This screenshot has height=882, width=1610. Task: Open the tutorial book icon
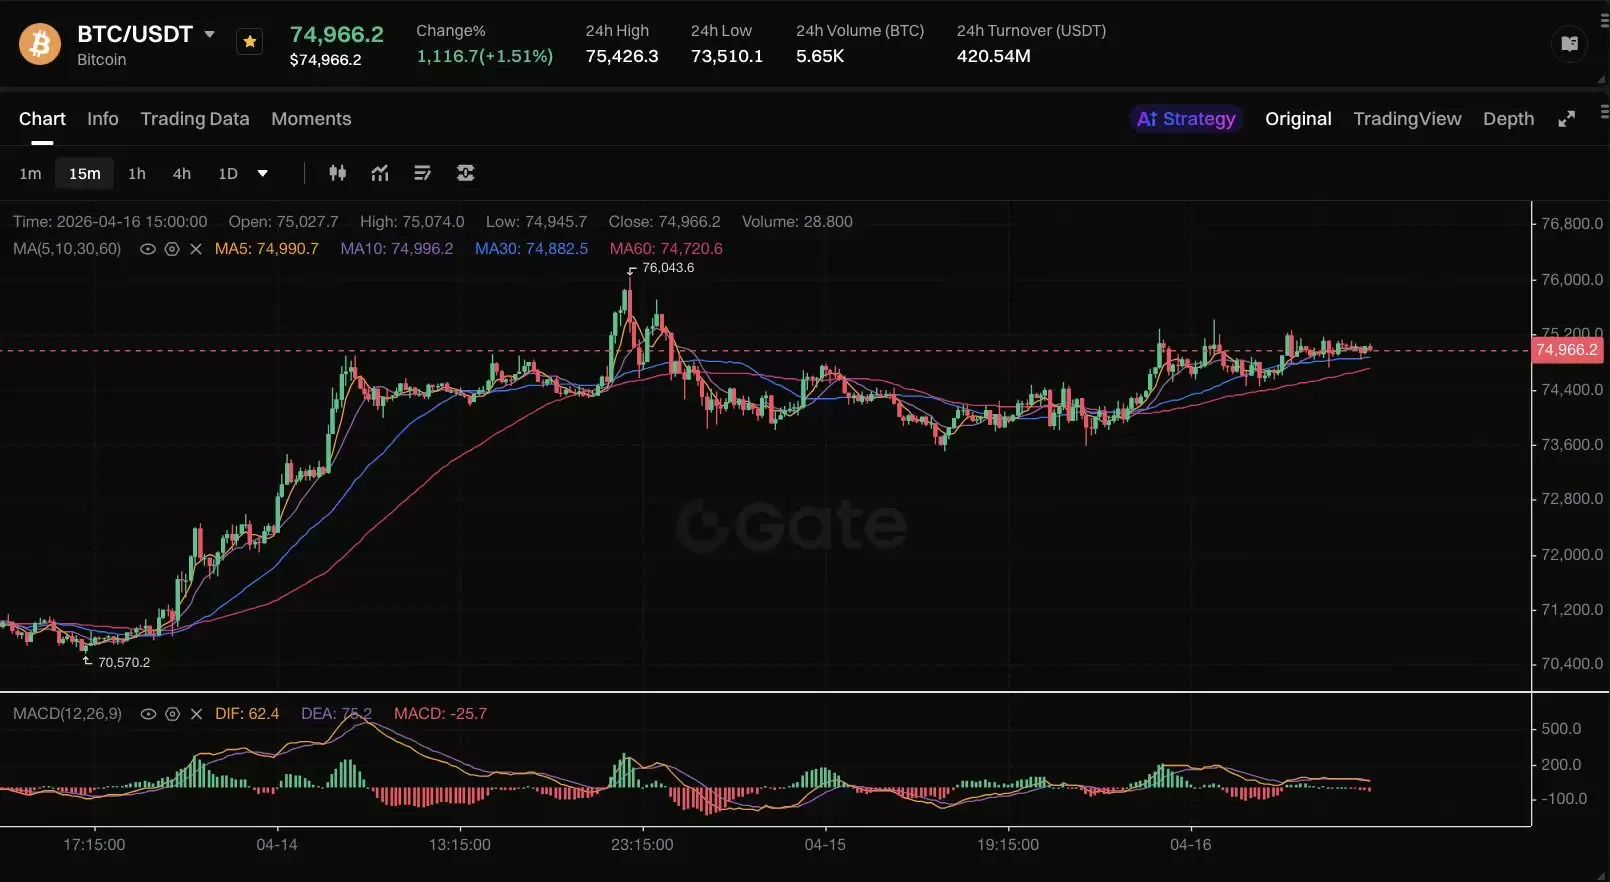click(1570, 43)
